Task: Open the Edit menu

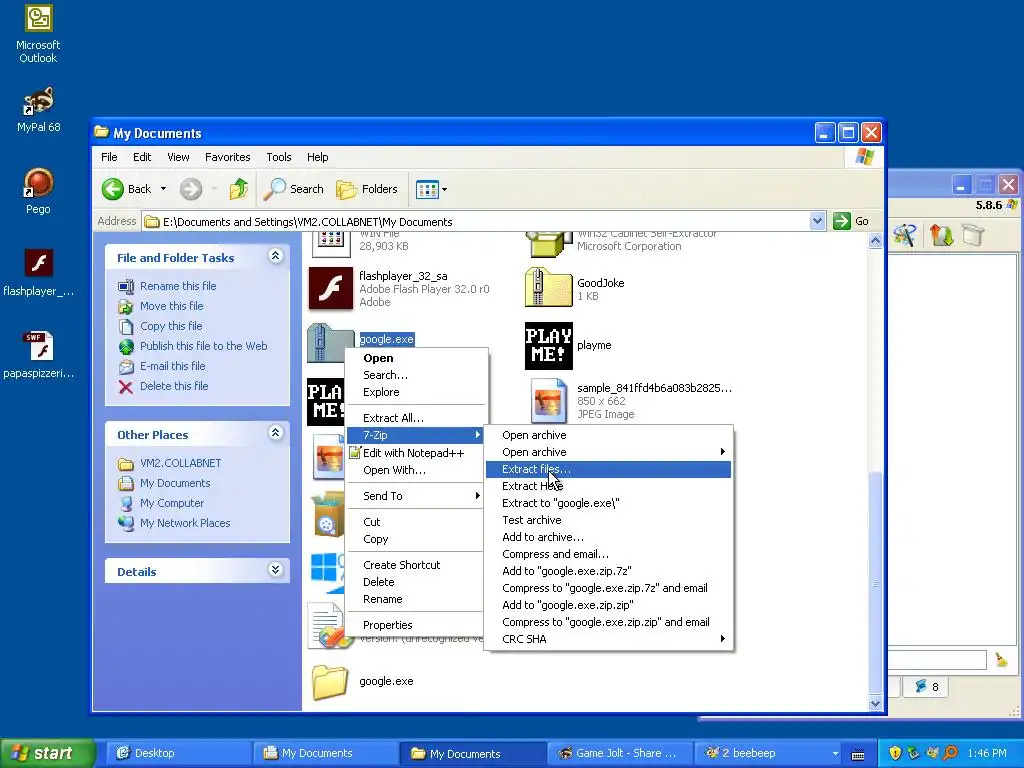Action: (142, 157)
